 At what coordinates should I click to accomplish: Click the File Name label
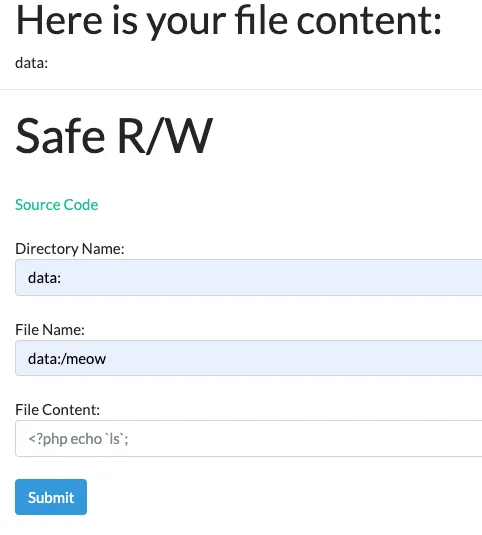coord(50,330)
